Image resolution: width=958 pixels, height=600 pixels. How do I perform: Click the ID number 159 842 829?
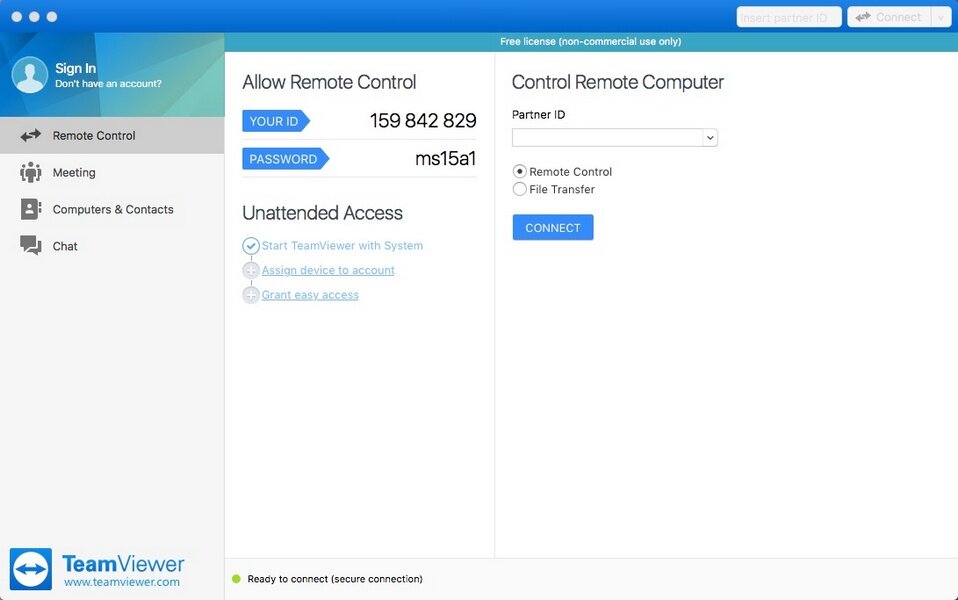[x=423, y=120]
